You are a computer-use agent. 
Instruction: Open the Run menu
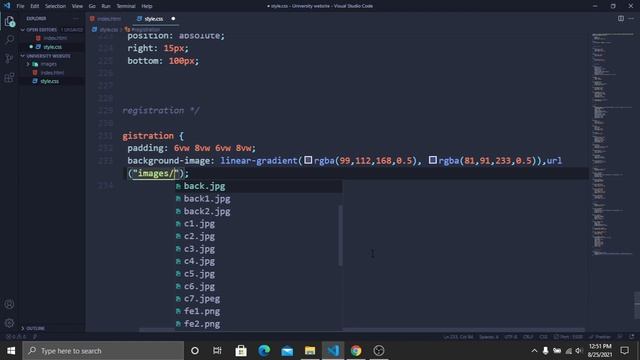pyautogui.click(x=106, y=6)
